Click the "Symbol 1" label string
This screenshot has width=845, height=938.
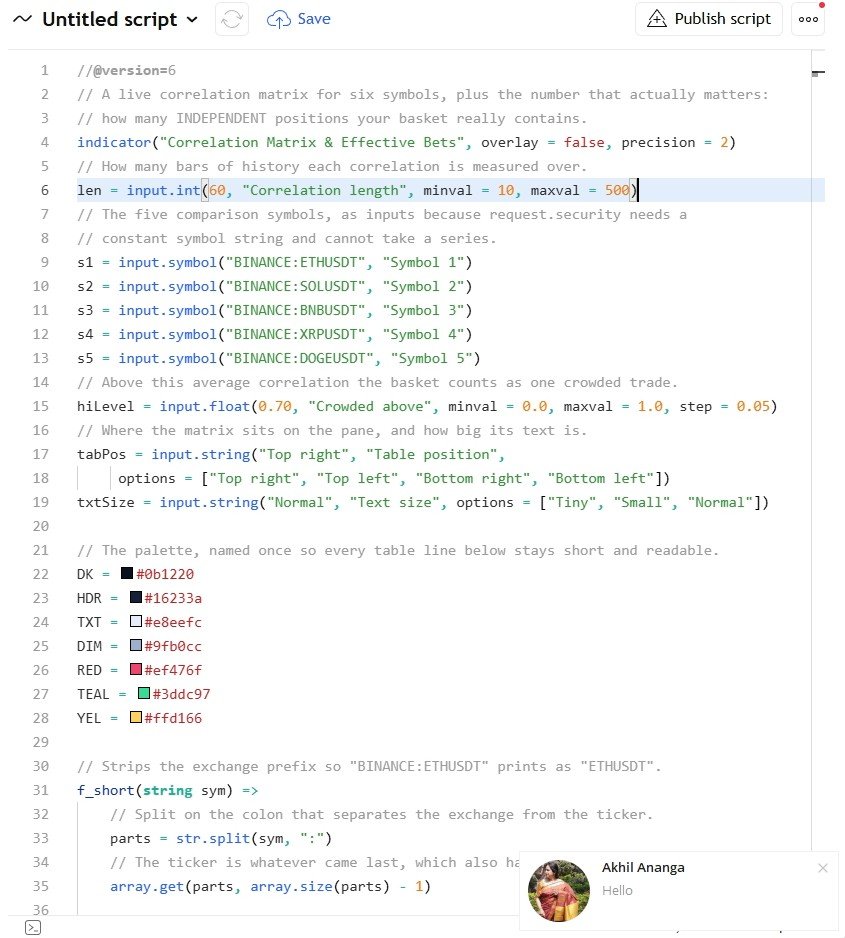click(x=423, y=263)
